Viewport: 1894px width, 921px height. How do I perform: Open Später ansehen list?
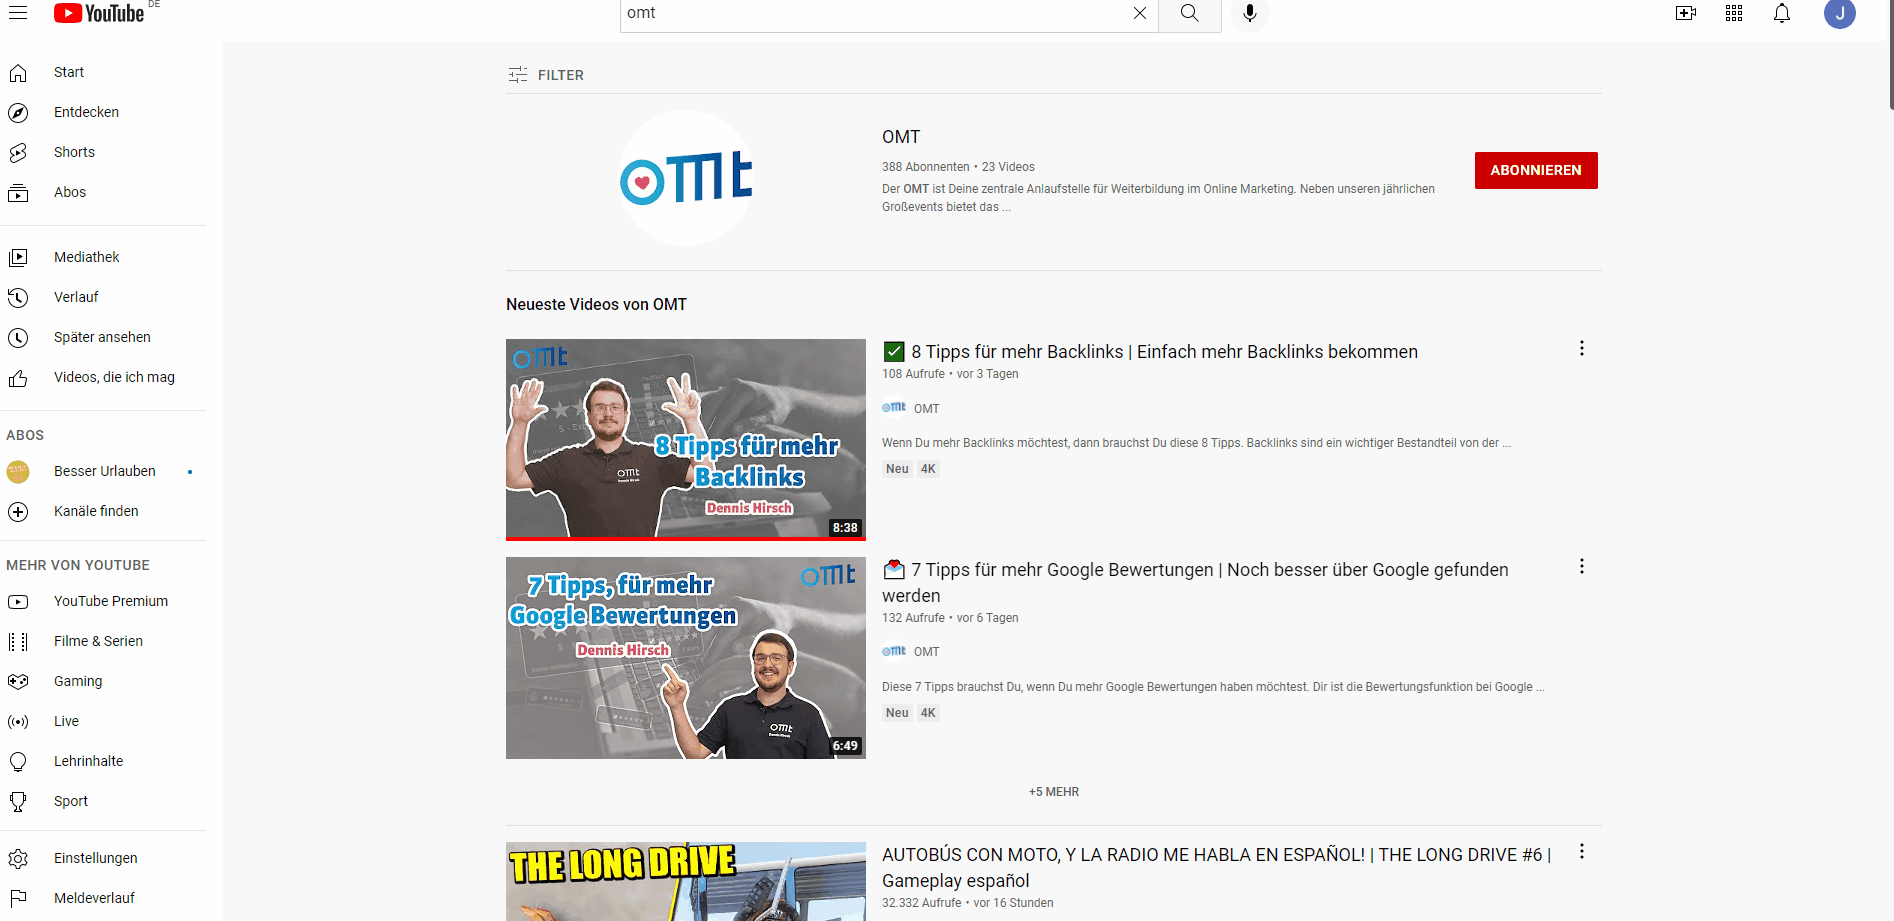(104, 337)
